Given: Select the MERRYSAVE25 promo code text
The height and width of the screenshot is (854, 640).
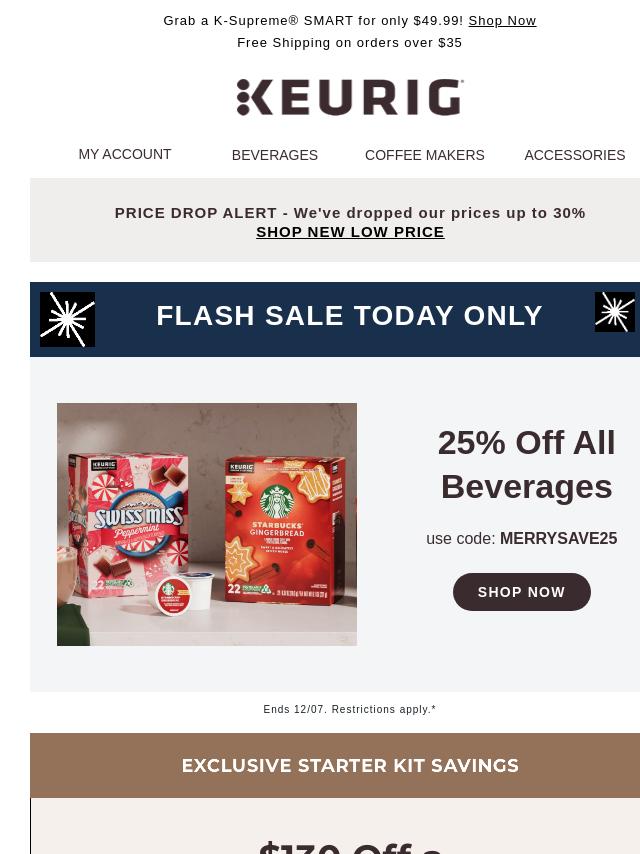Looking at the screenshot, I should (558, 539).
